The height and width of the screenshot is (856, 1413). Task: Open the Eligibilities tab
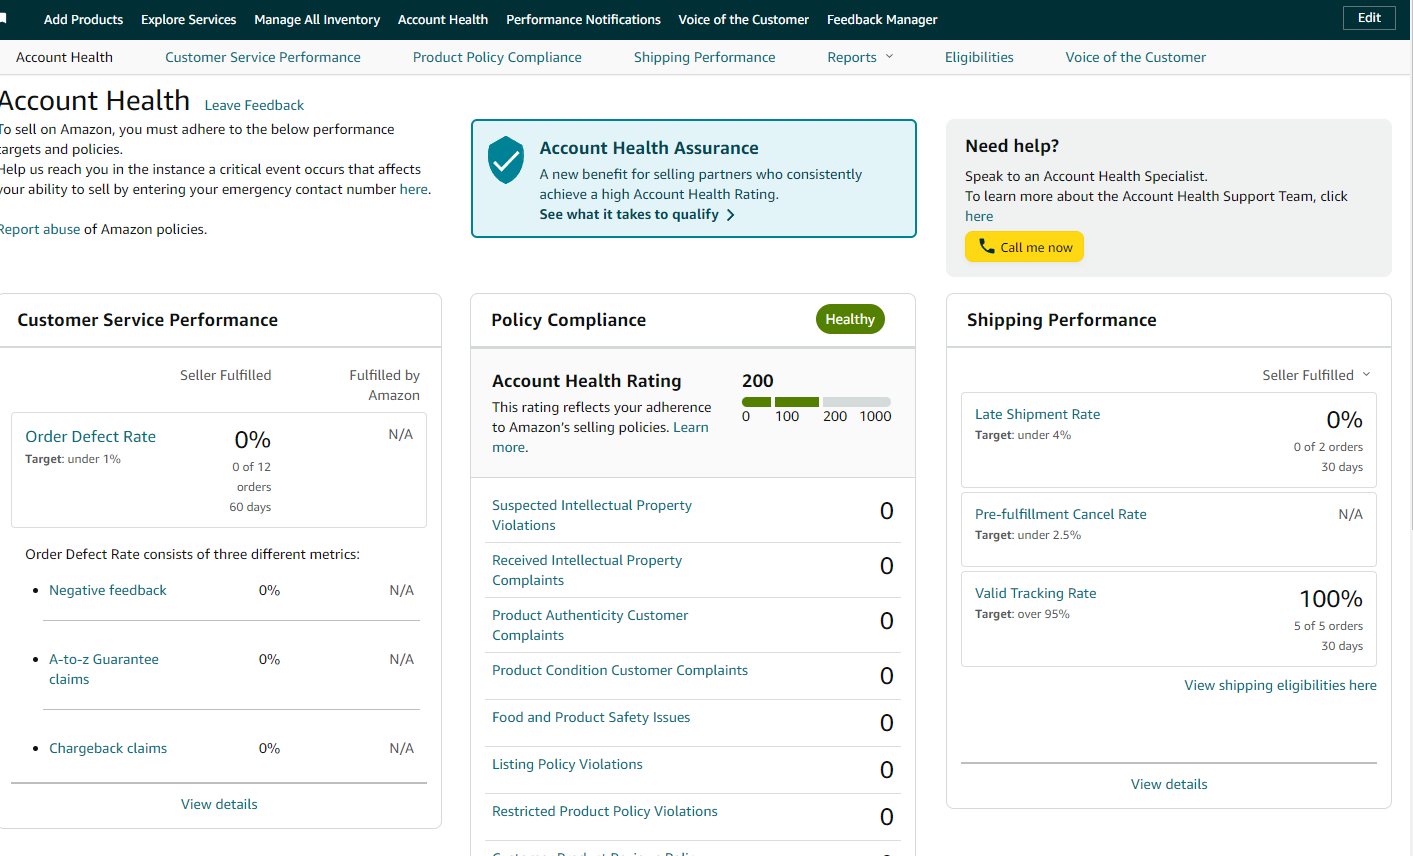click(x=979, y=57)
